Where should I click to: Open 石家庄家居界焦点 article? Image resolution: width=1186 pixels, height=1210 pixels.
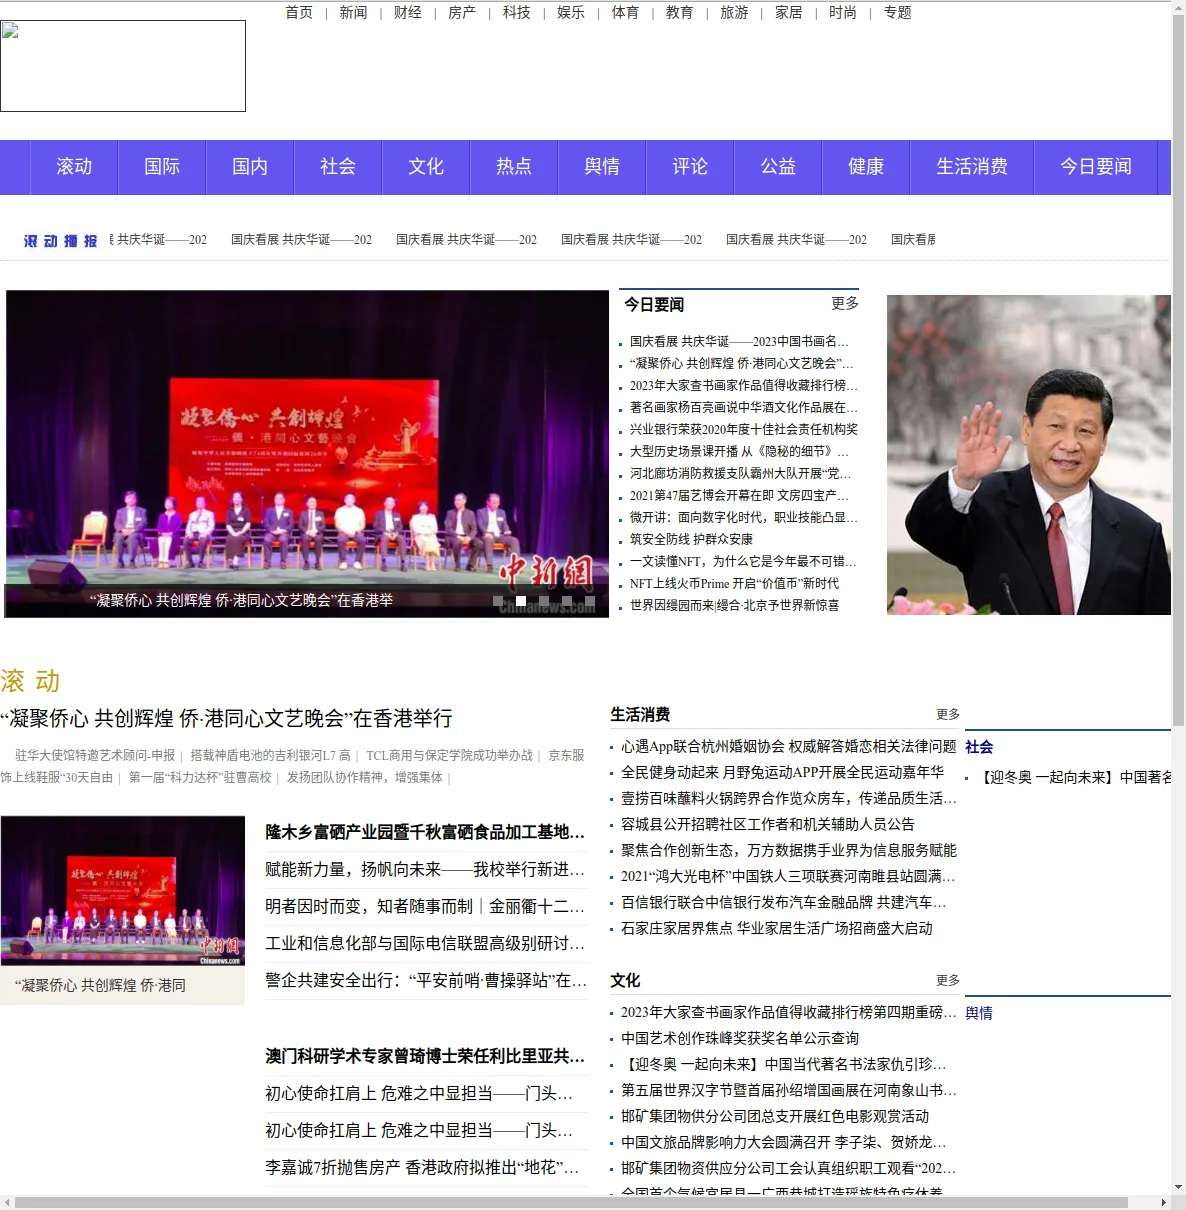point(777,929)
